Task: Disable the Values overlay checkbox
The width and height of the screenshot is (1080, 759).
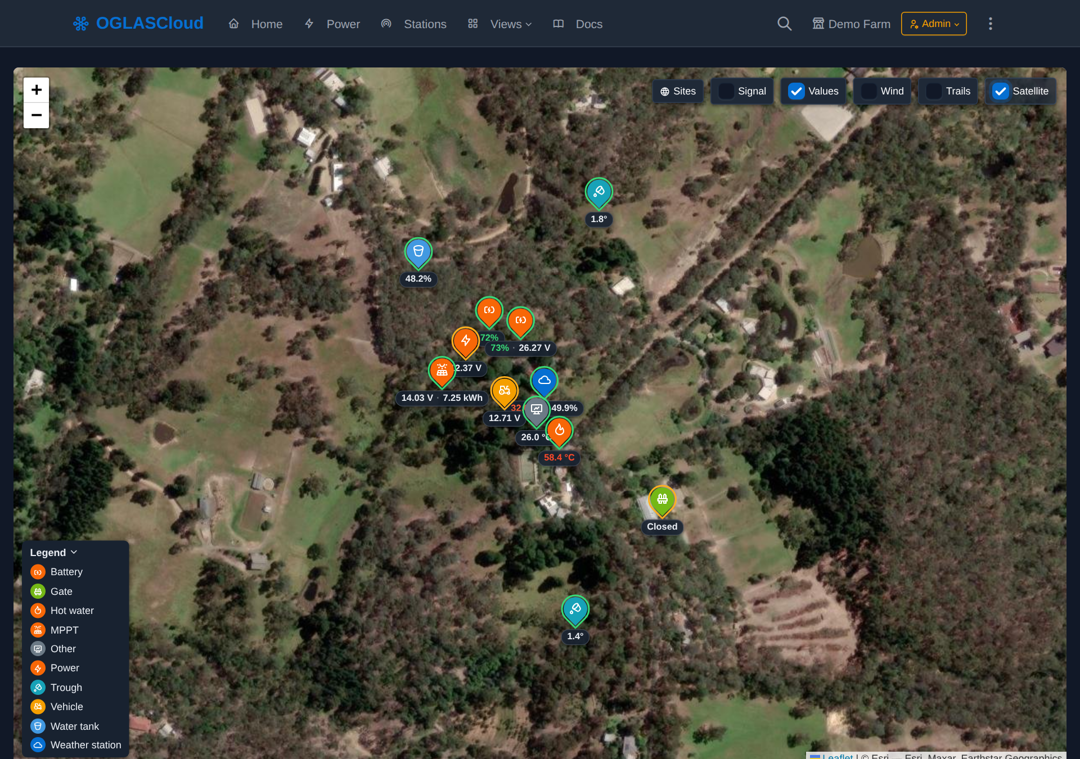Action: [796, 91]
